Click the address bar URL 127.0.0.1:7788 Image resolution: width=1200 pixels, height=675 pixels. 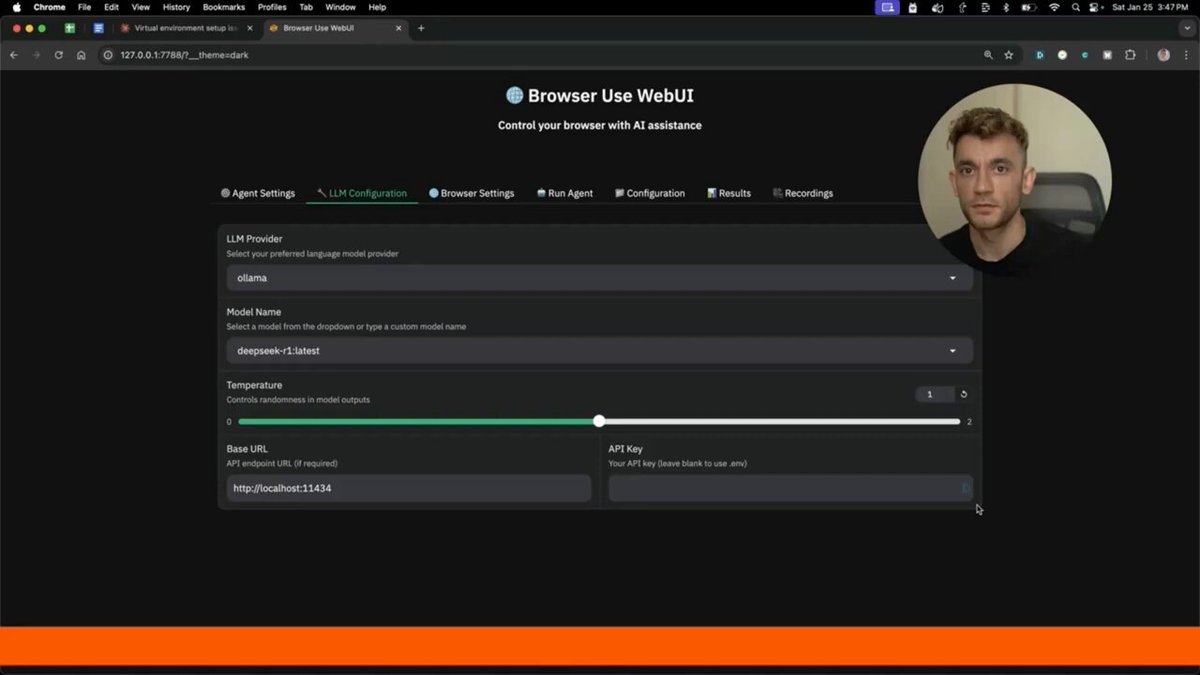[184, 55]
